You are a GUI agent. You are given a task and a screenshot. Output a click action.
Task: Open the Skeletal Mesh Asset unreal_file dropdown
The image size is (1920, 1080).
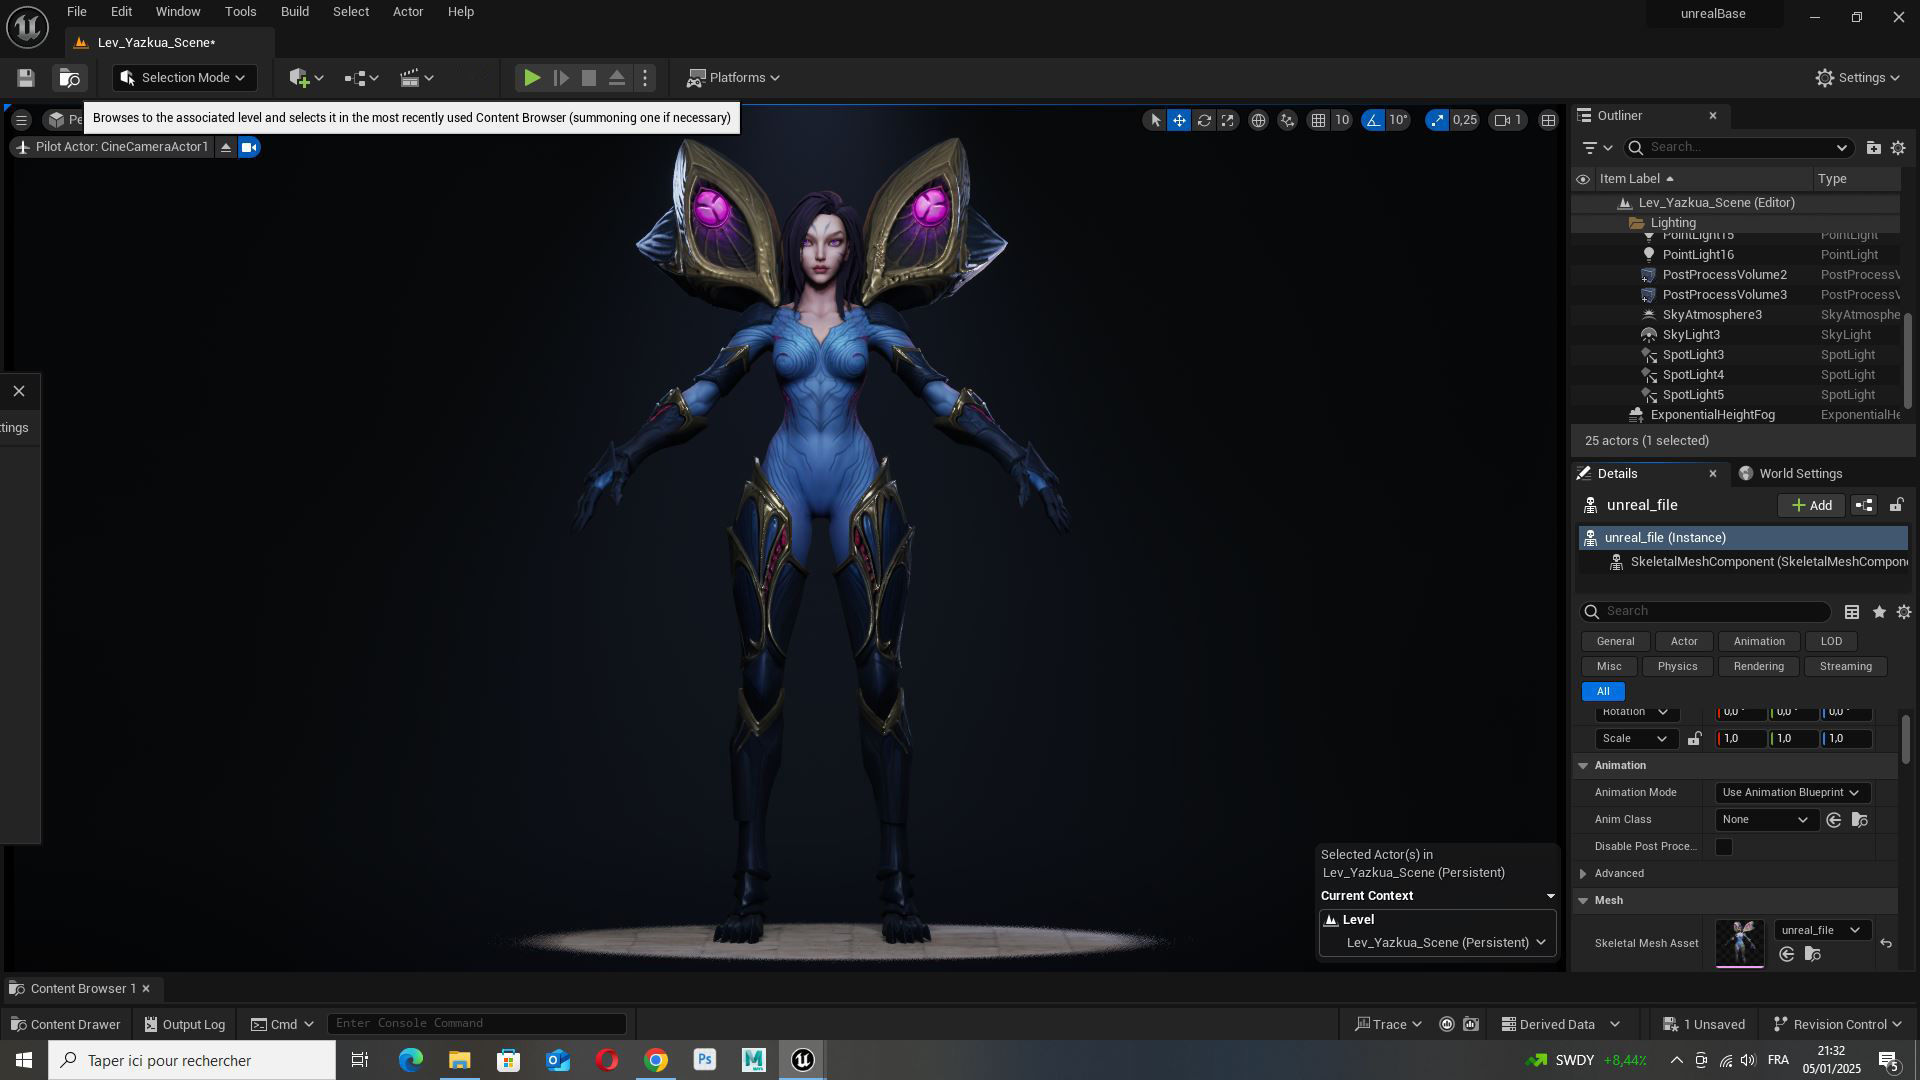tap(1821, 931)
